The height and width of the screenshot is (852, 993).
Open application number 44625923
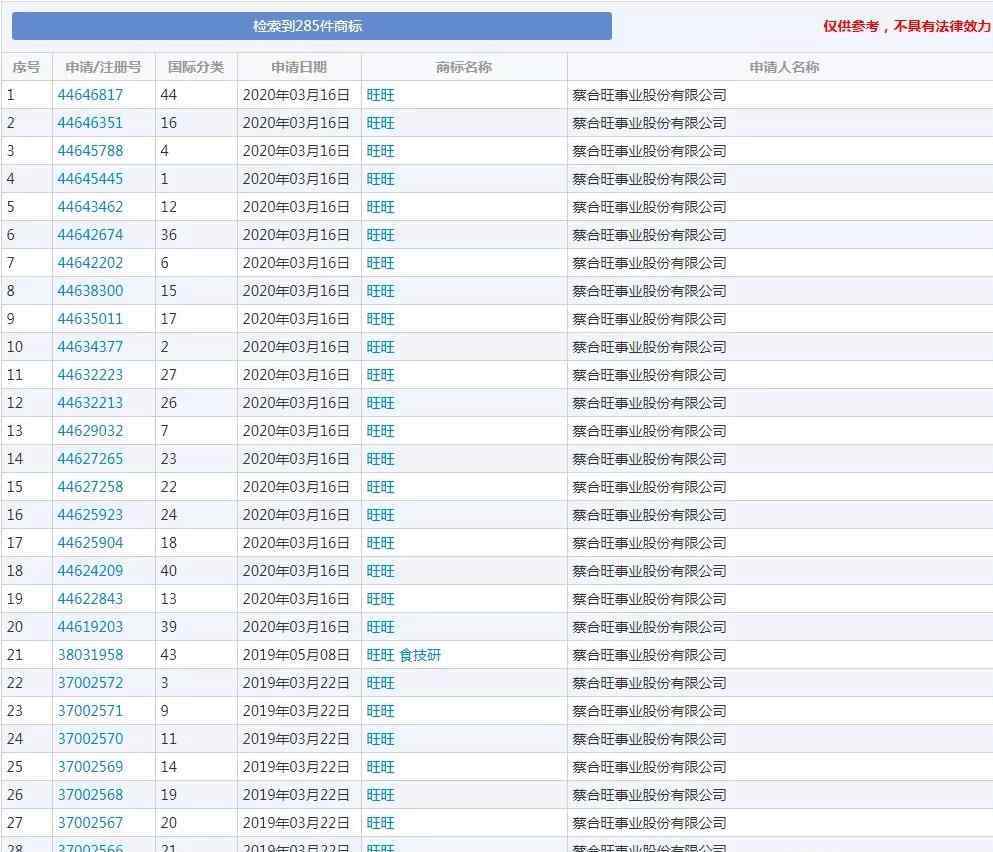point(90,515)
